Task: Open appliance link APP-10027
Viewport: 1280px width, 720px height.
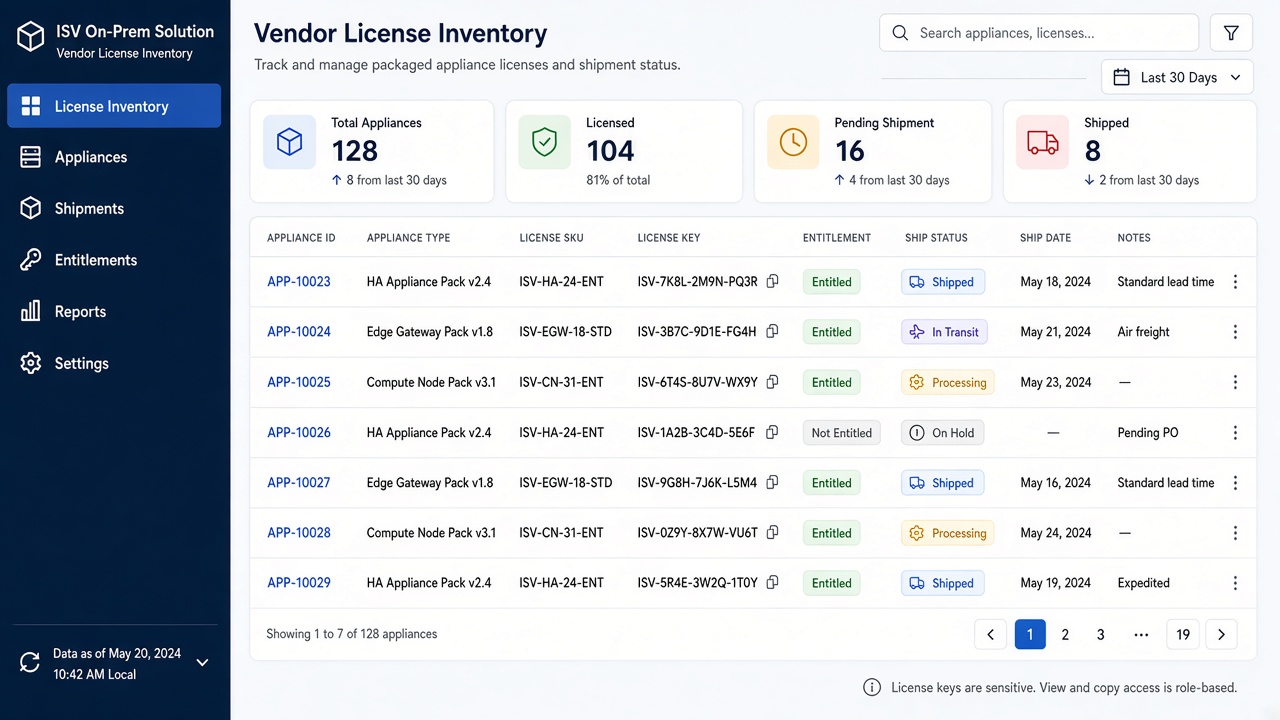Action: pos(299,483)
